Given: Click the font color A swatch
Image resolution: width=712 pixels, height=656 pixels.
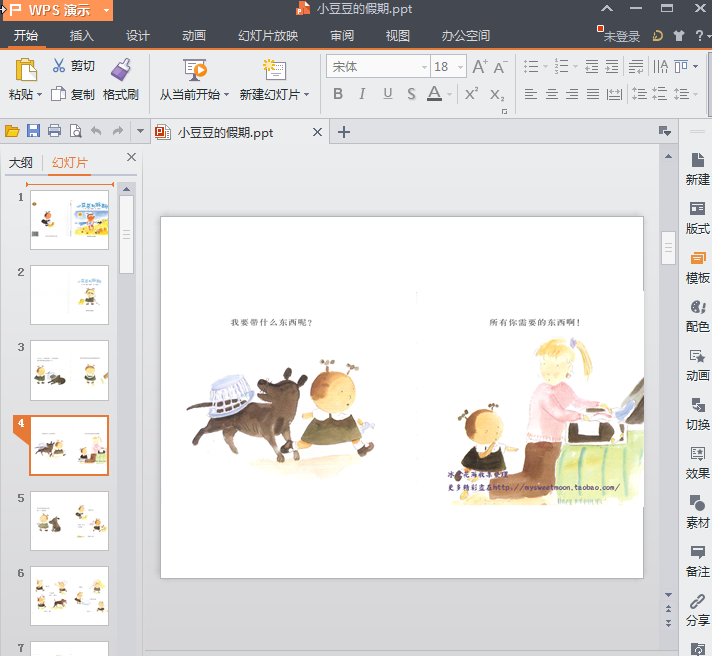Looking at the screenshot, I should [435, 94].
